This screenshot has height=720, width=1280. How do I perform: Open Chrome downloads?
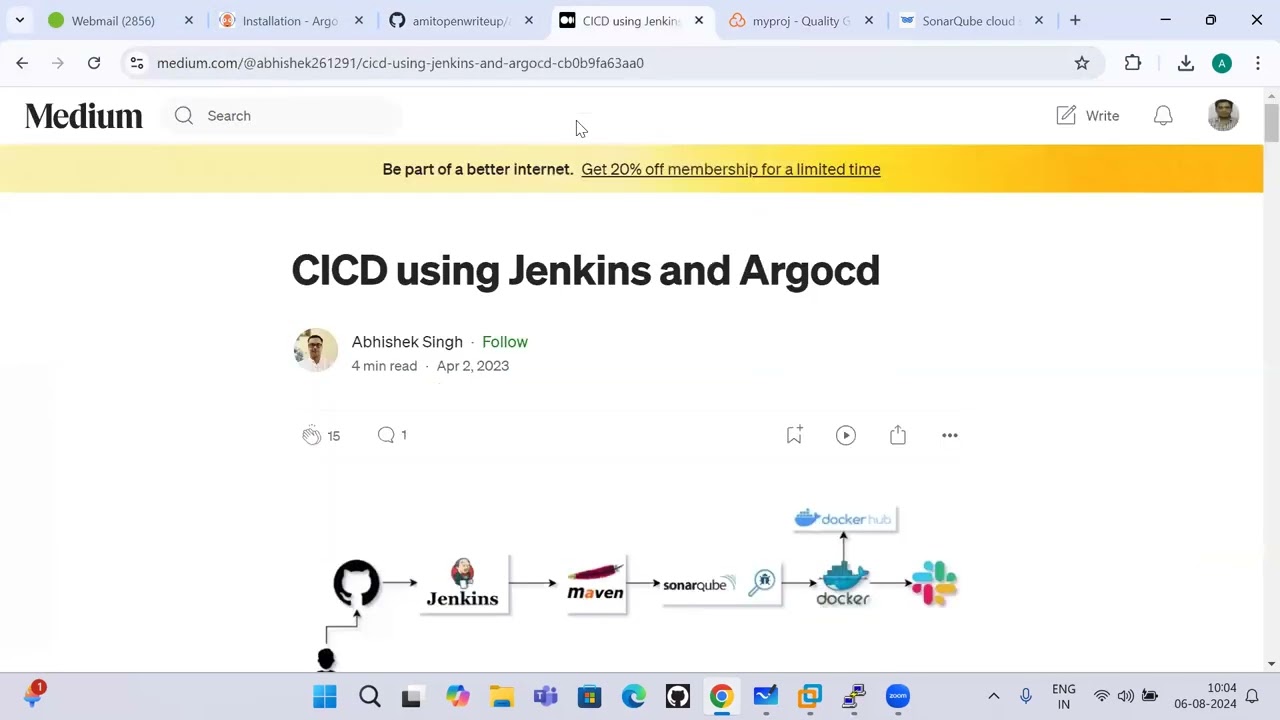(1186, 63)
